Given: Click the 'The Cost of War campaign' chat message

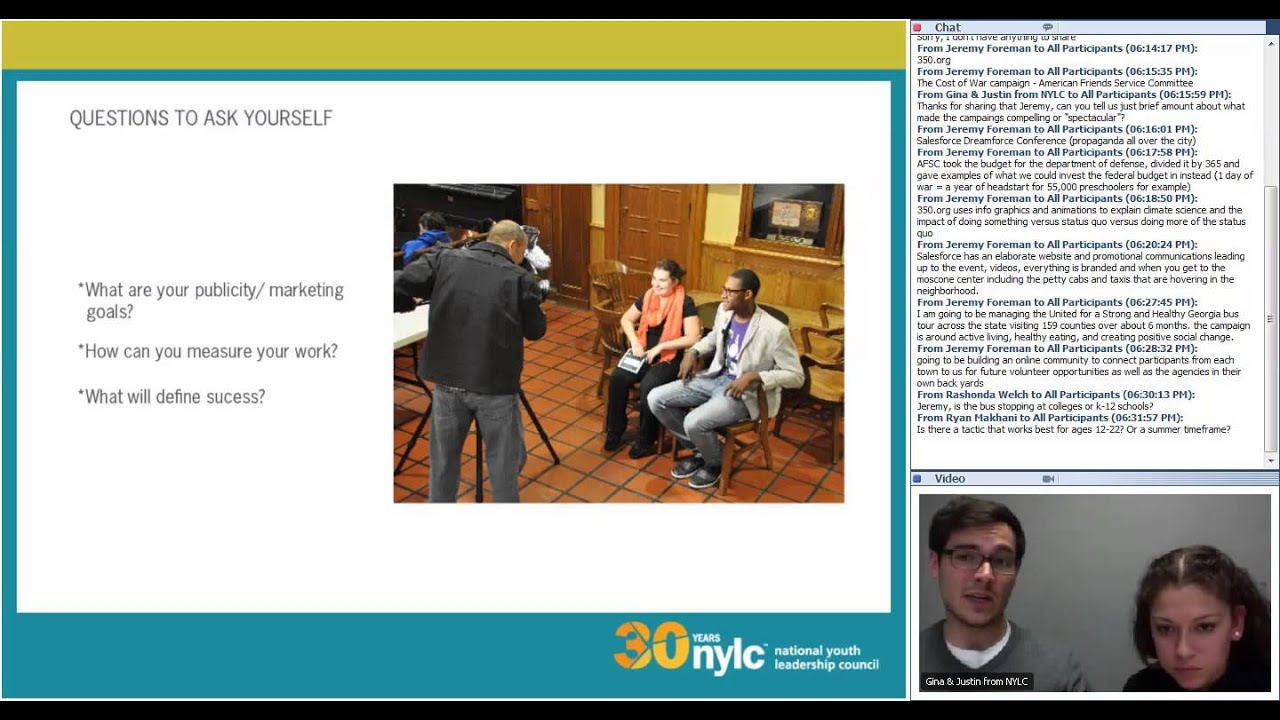Looking at the screenshot, I should pos(1055,83).
